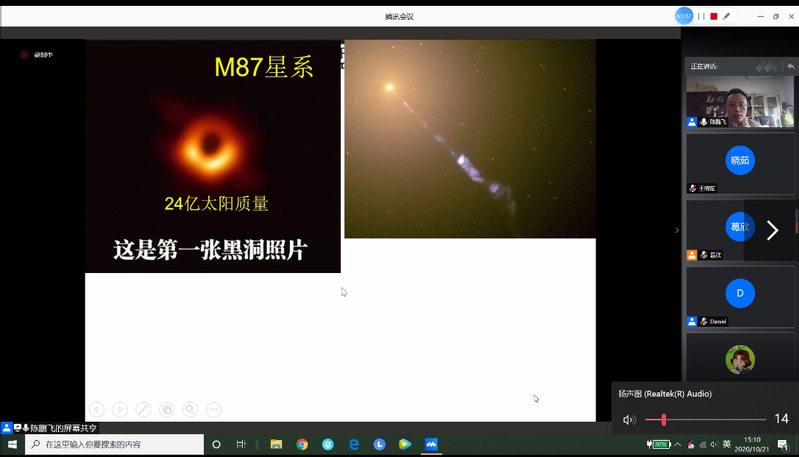Open the more options ellipsis in slide controls
The width and height of the screenshot is (799, 457).
click(x=213, y=409)
